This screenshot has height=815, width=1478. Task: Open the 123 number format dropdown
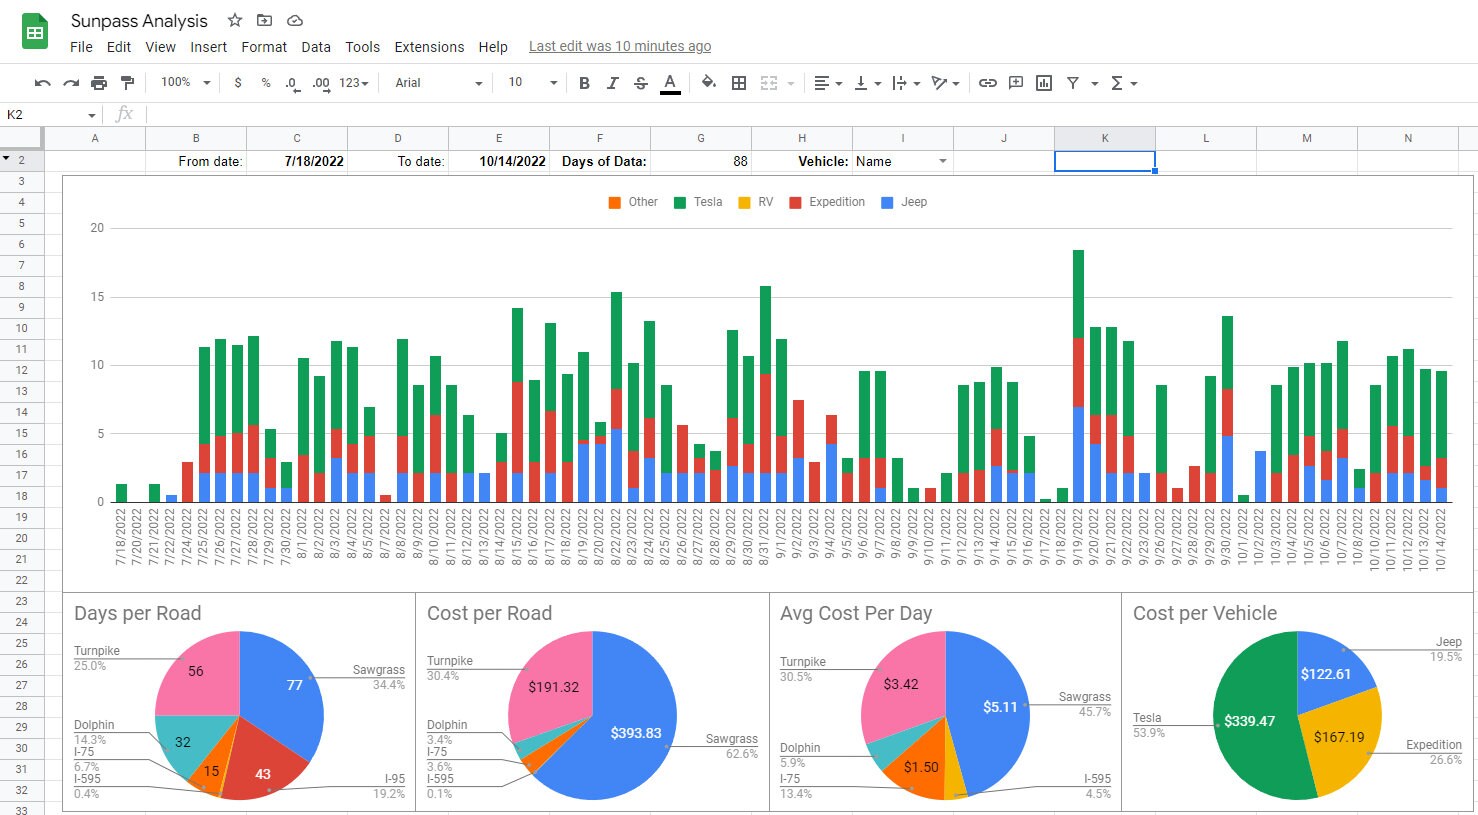pyautogui.click(x=348, y=83)
